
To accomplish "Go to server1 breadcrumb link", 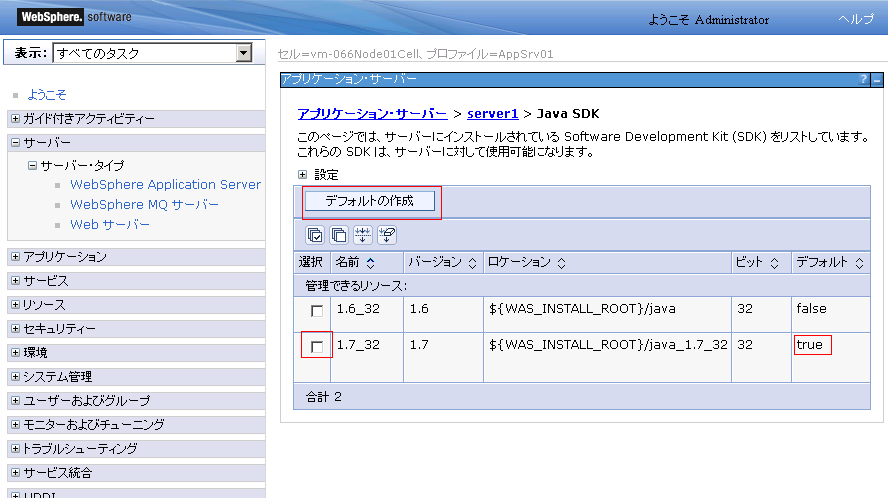I will point(493,114).
